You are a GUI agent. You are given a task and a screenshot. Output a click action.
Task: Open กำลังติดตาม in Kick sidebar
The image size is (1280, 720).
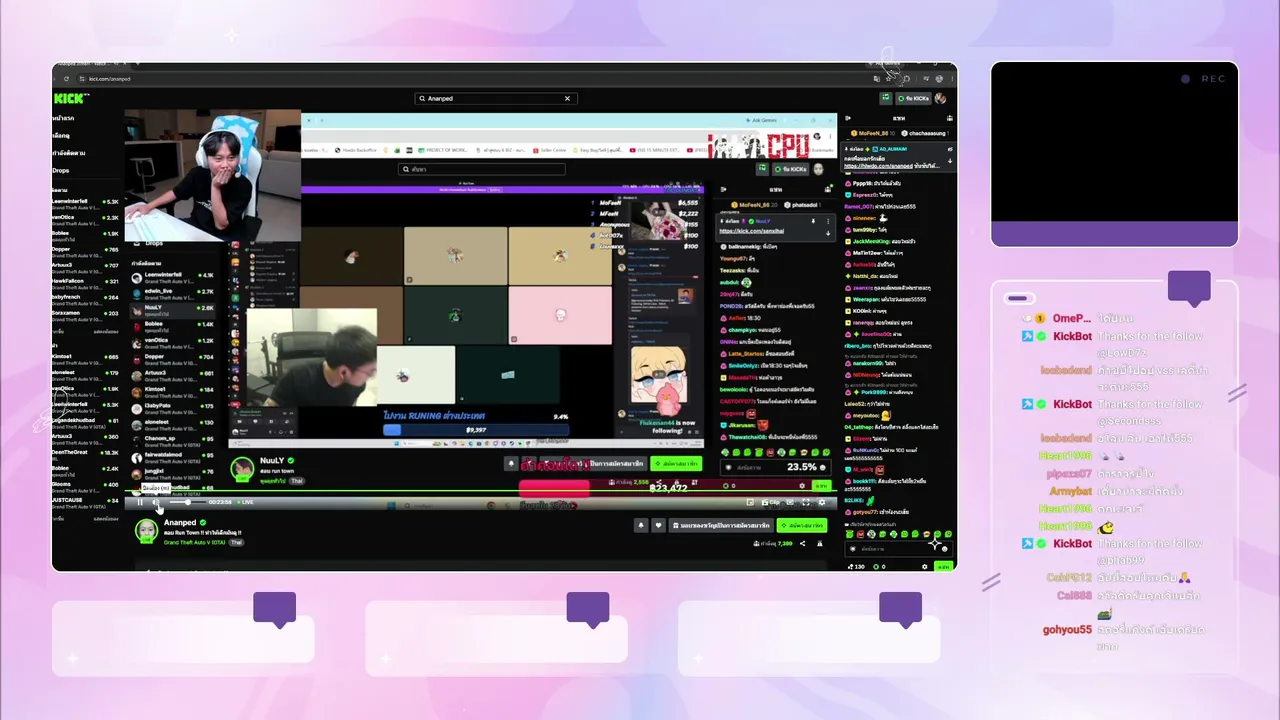pos(68,153)
